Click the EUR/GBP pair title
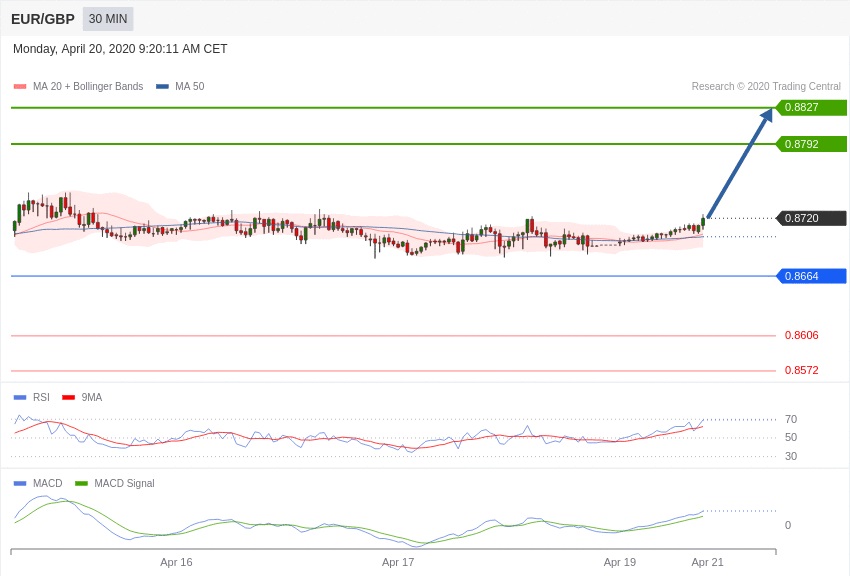Screen dimensions: 850x576 (x=43, y=19)
